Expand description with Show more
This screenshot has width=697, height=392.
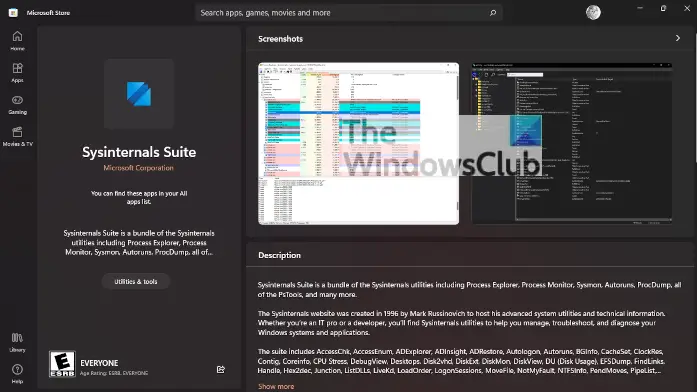276,386
